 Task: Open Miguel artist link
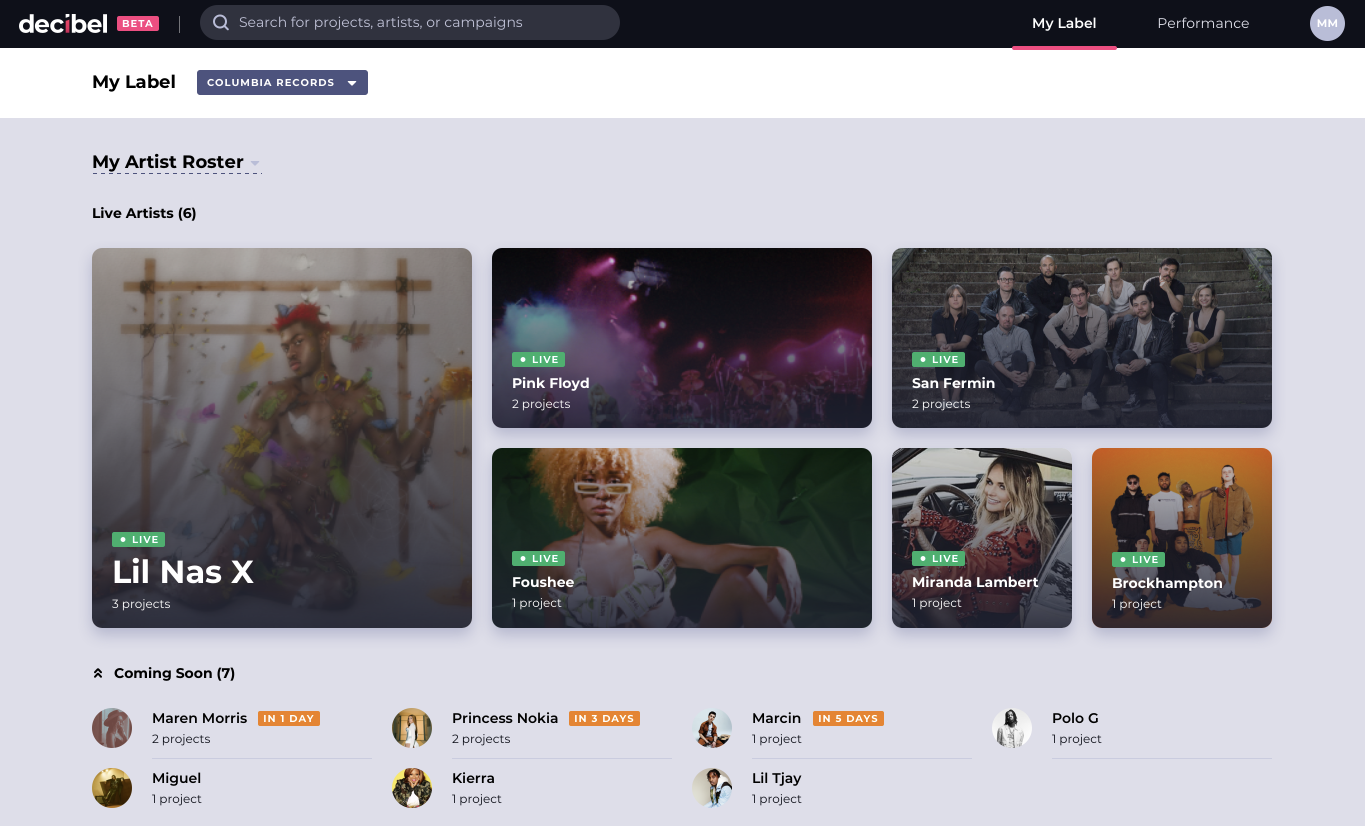[x=176, y=778]
